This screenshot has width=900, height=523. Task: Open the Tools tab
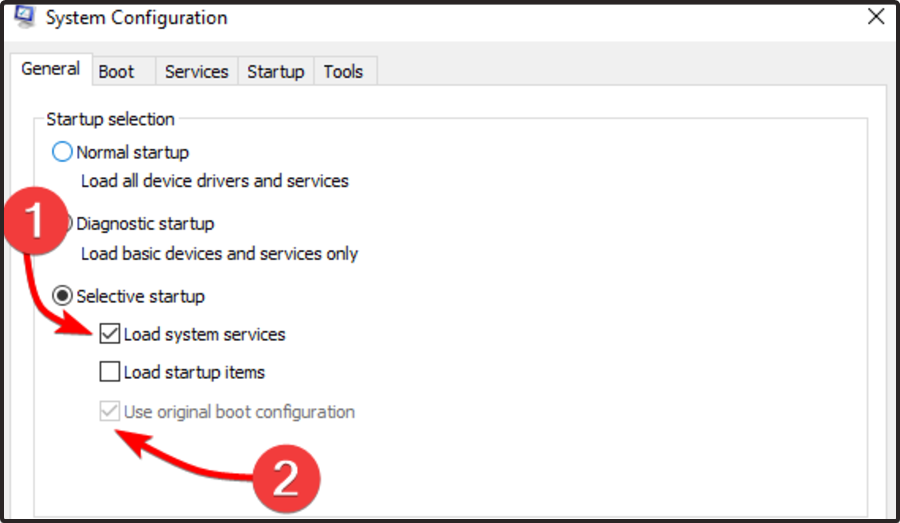pos(343,72)
